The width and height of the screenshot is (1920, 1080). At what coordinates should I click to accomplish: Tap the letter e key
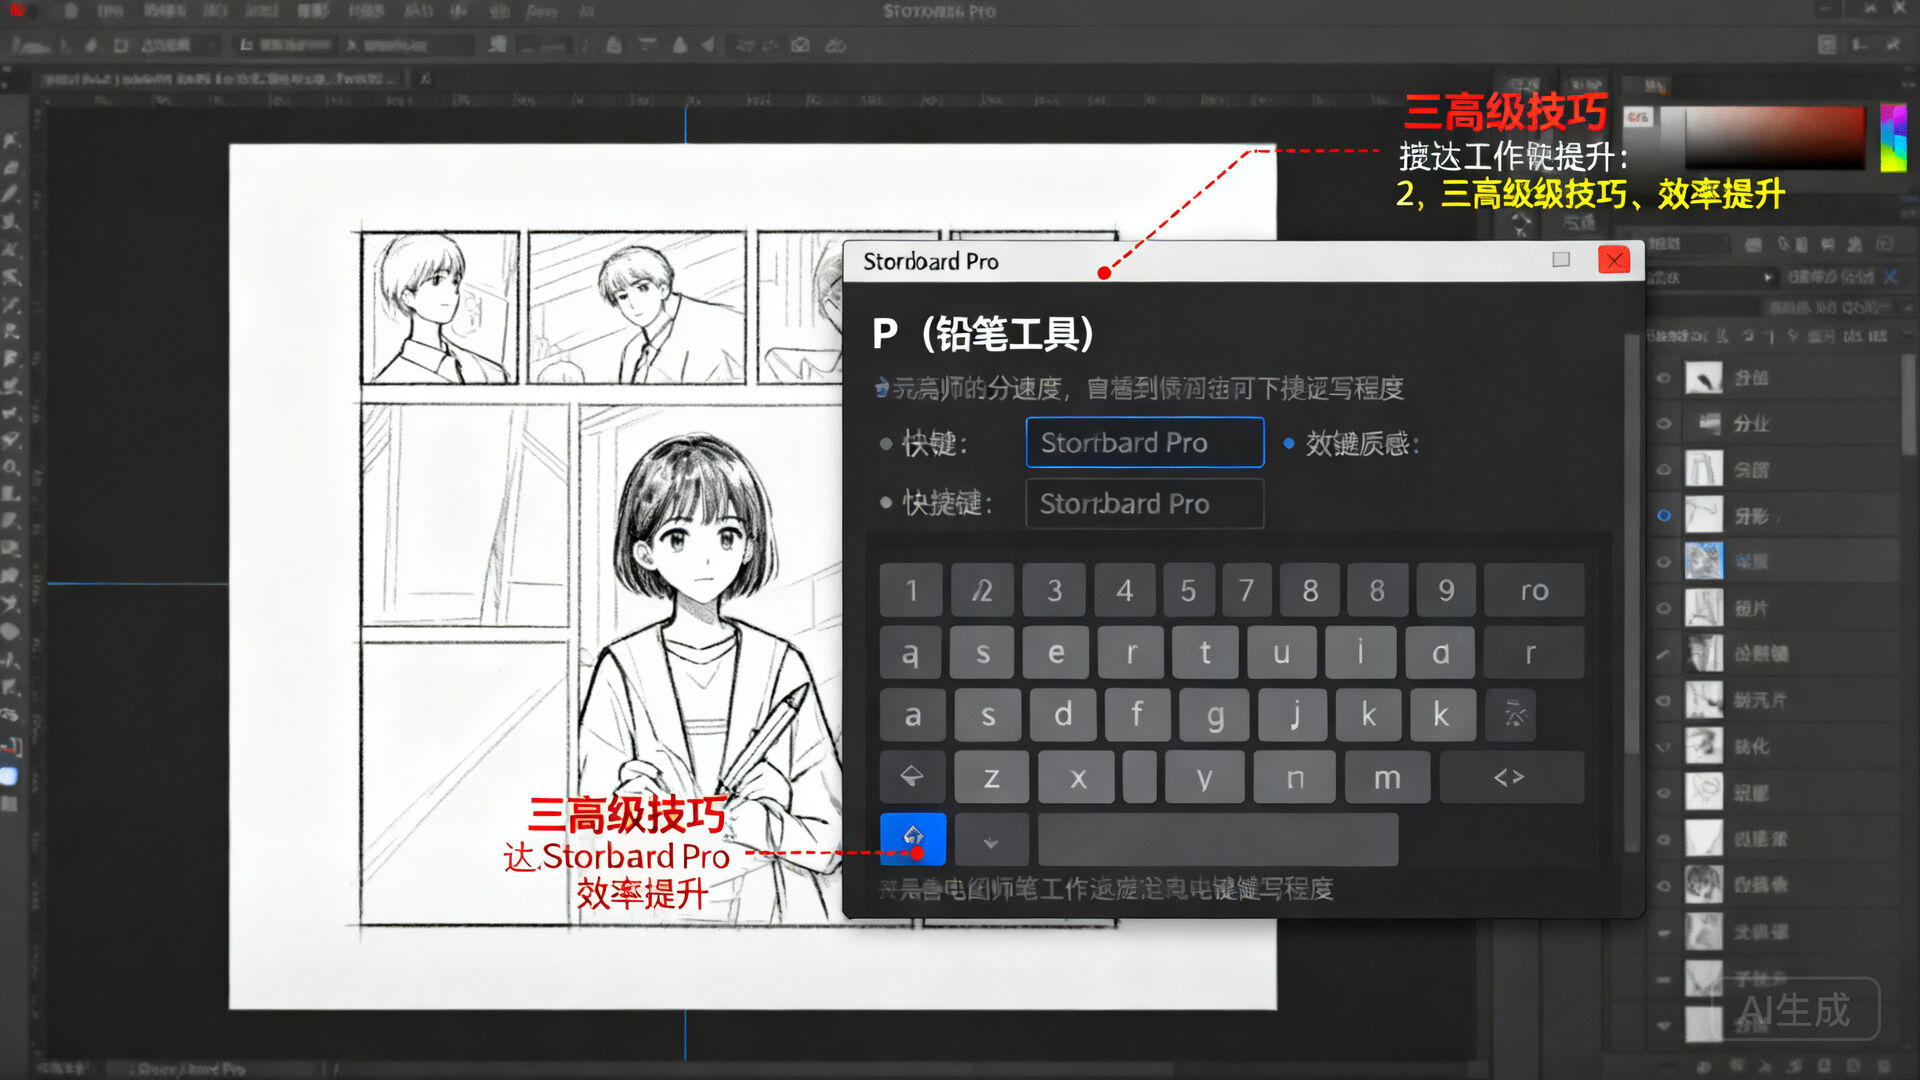coord(1055,653)
